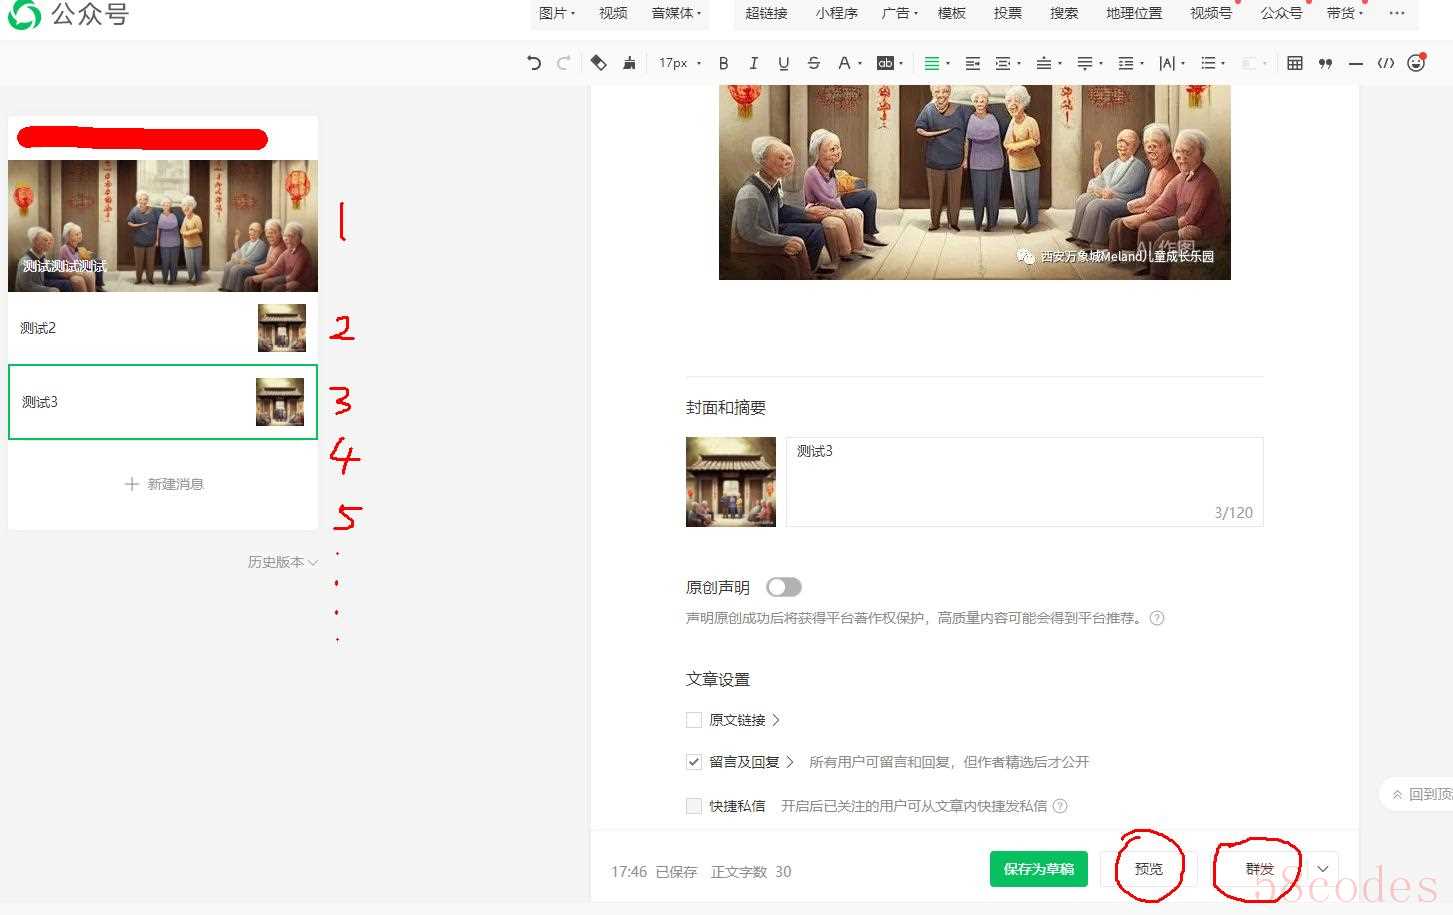Screen dimensions: 1453x915
Task: Open the 超链接 menu item
Action: click(x=766, y=13)
